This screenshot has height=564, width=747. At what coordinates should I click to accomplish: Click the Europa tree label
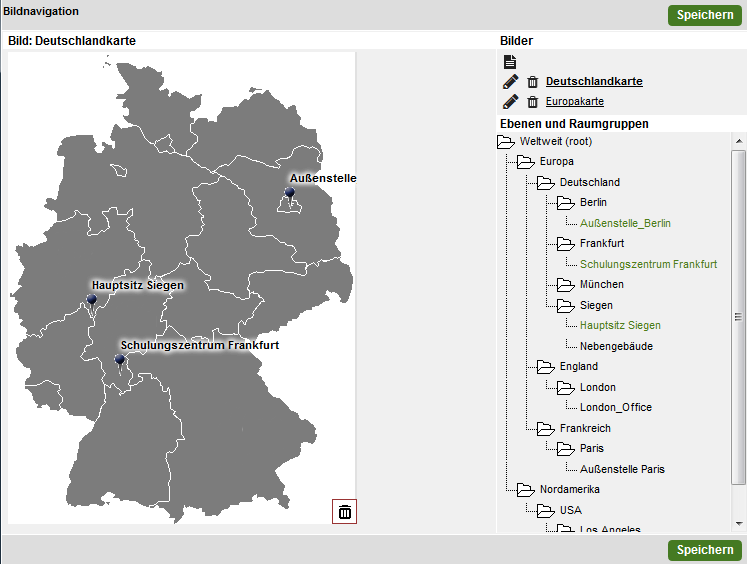tap(556, 161)
